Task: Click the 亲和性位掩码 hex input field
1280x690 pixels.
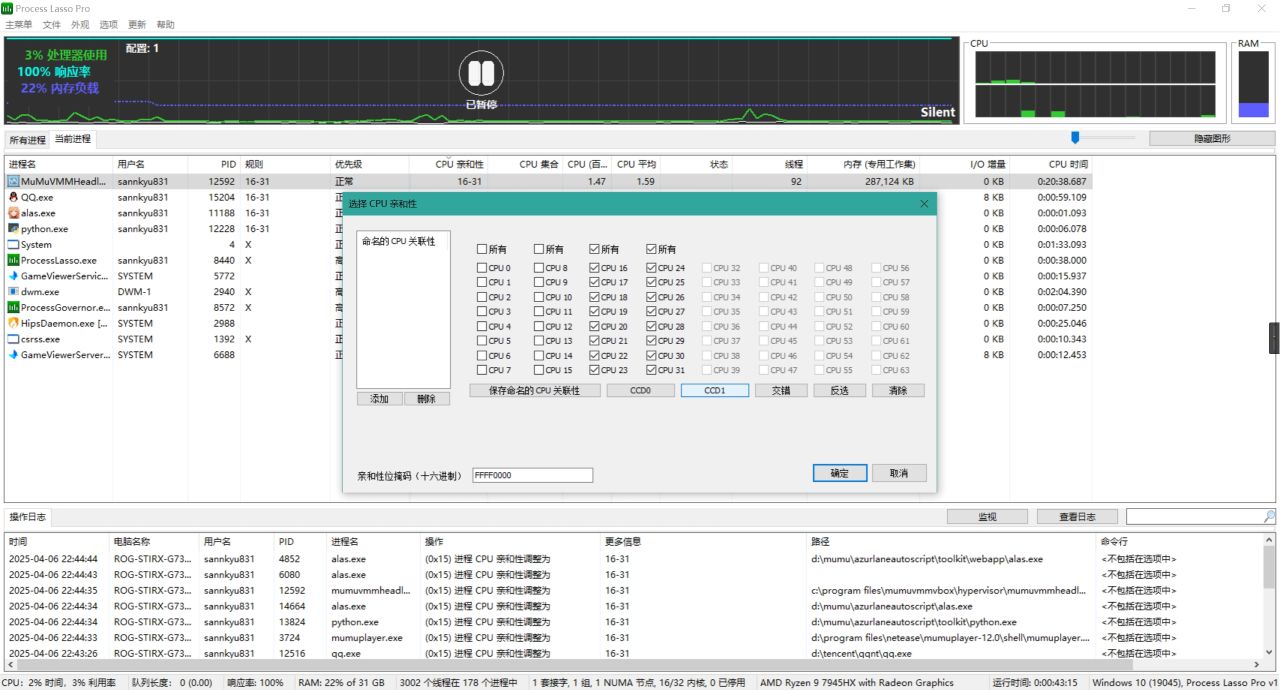Action: [532, 475]
